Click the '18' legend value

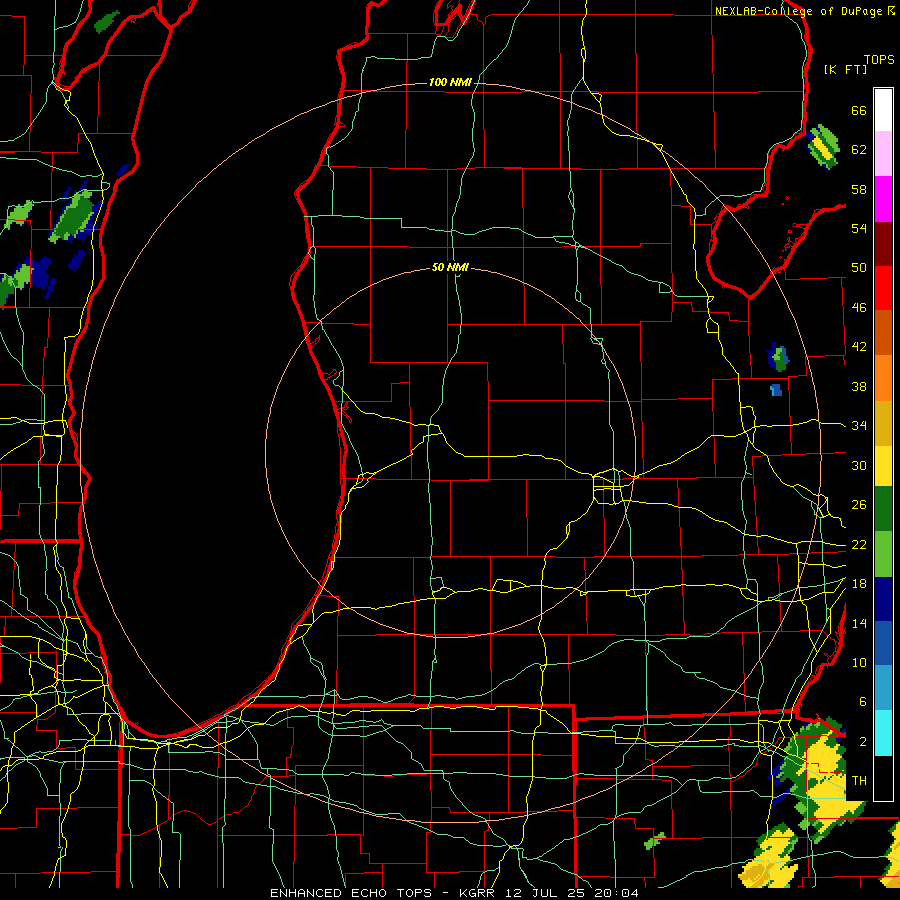(859, 584)
